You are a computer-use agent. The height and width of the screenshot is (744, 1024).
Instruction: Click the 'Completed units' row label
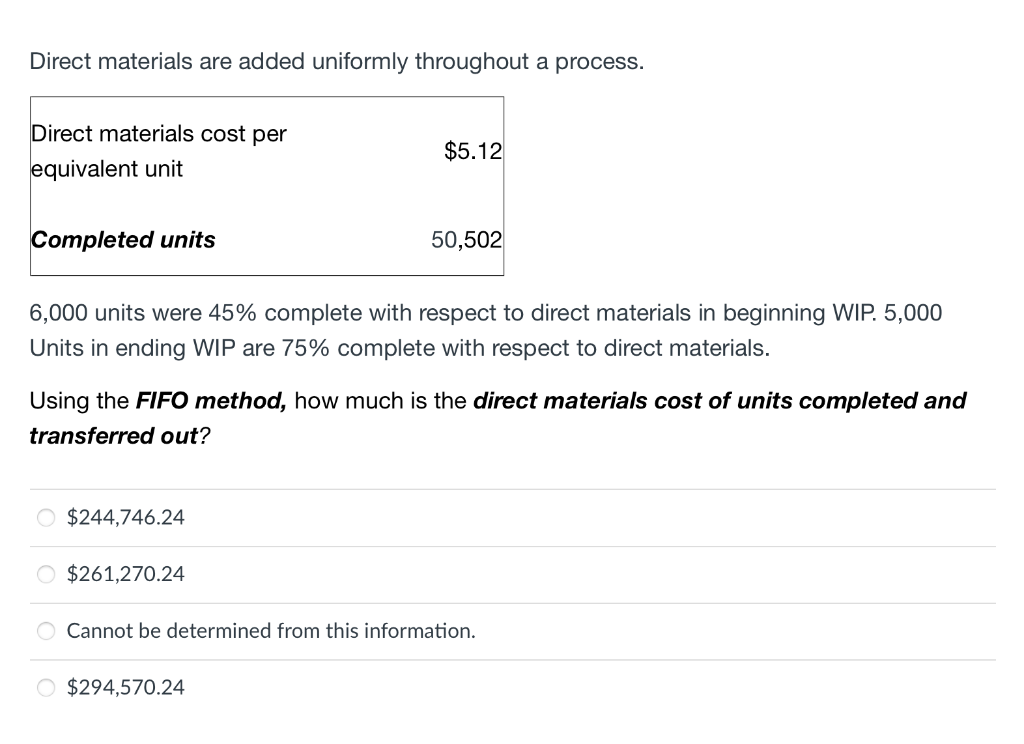(123, 240)
